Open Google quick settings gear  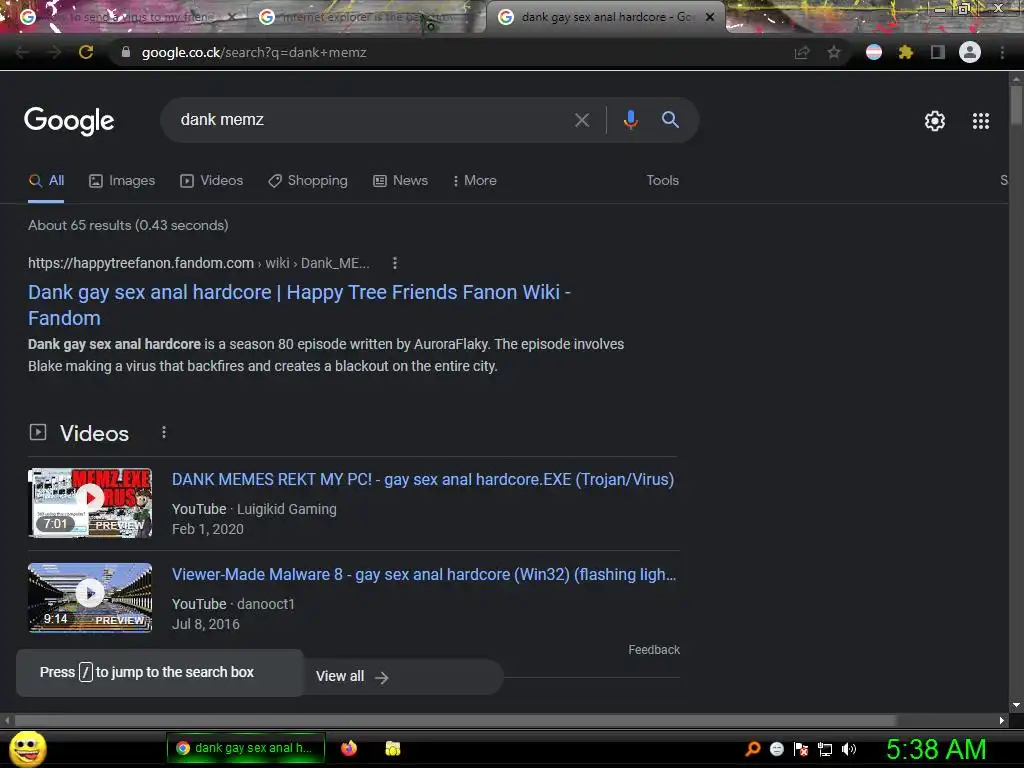(935, 121)
